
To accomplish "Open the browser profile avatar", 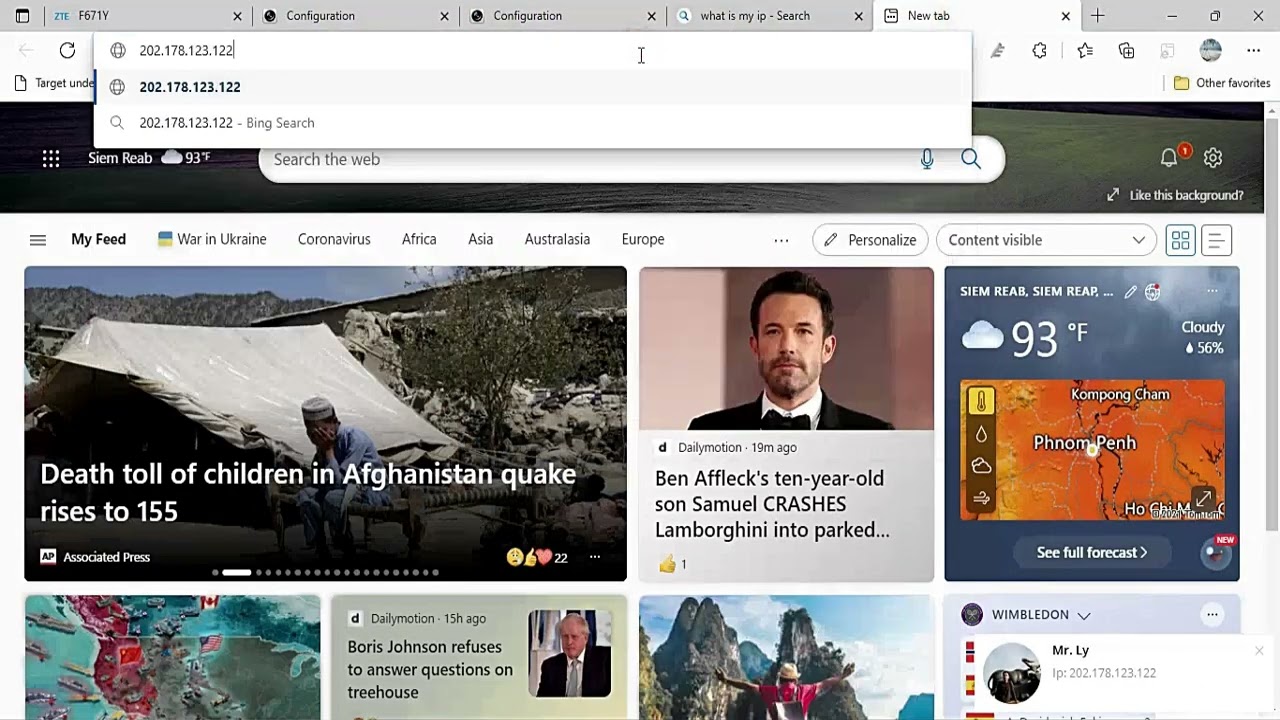I will click(1210, 50).
